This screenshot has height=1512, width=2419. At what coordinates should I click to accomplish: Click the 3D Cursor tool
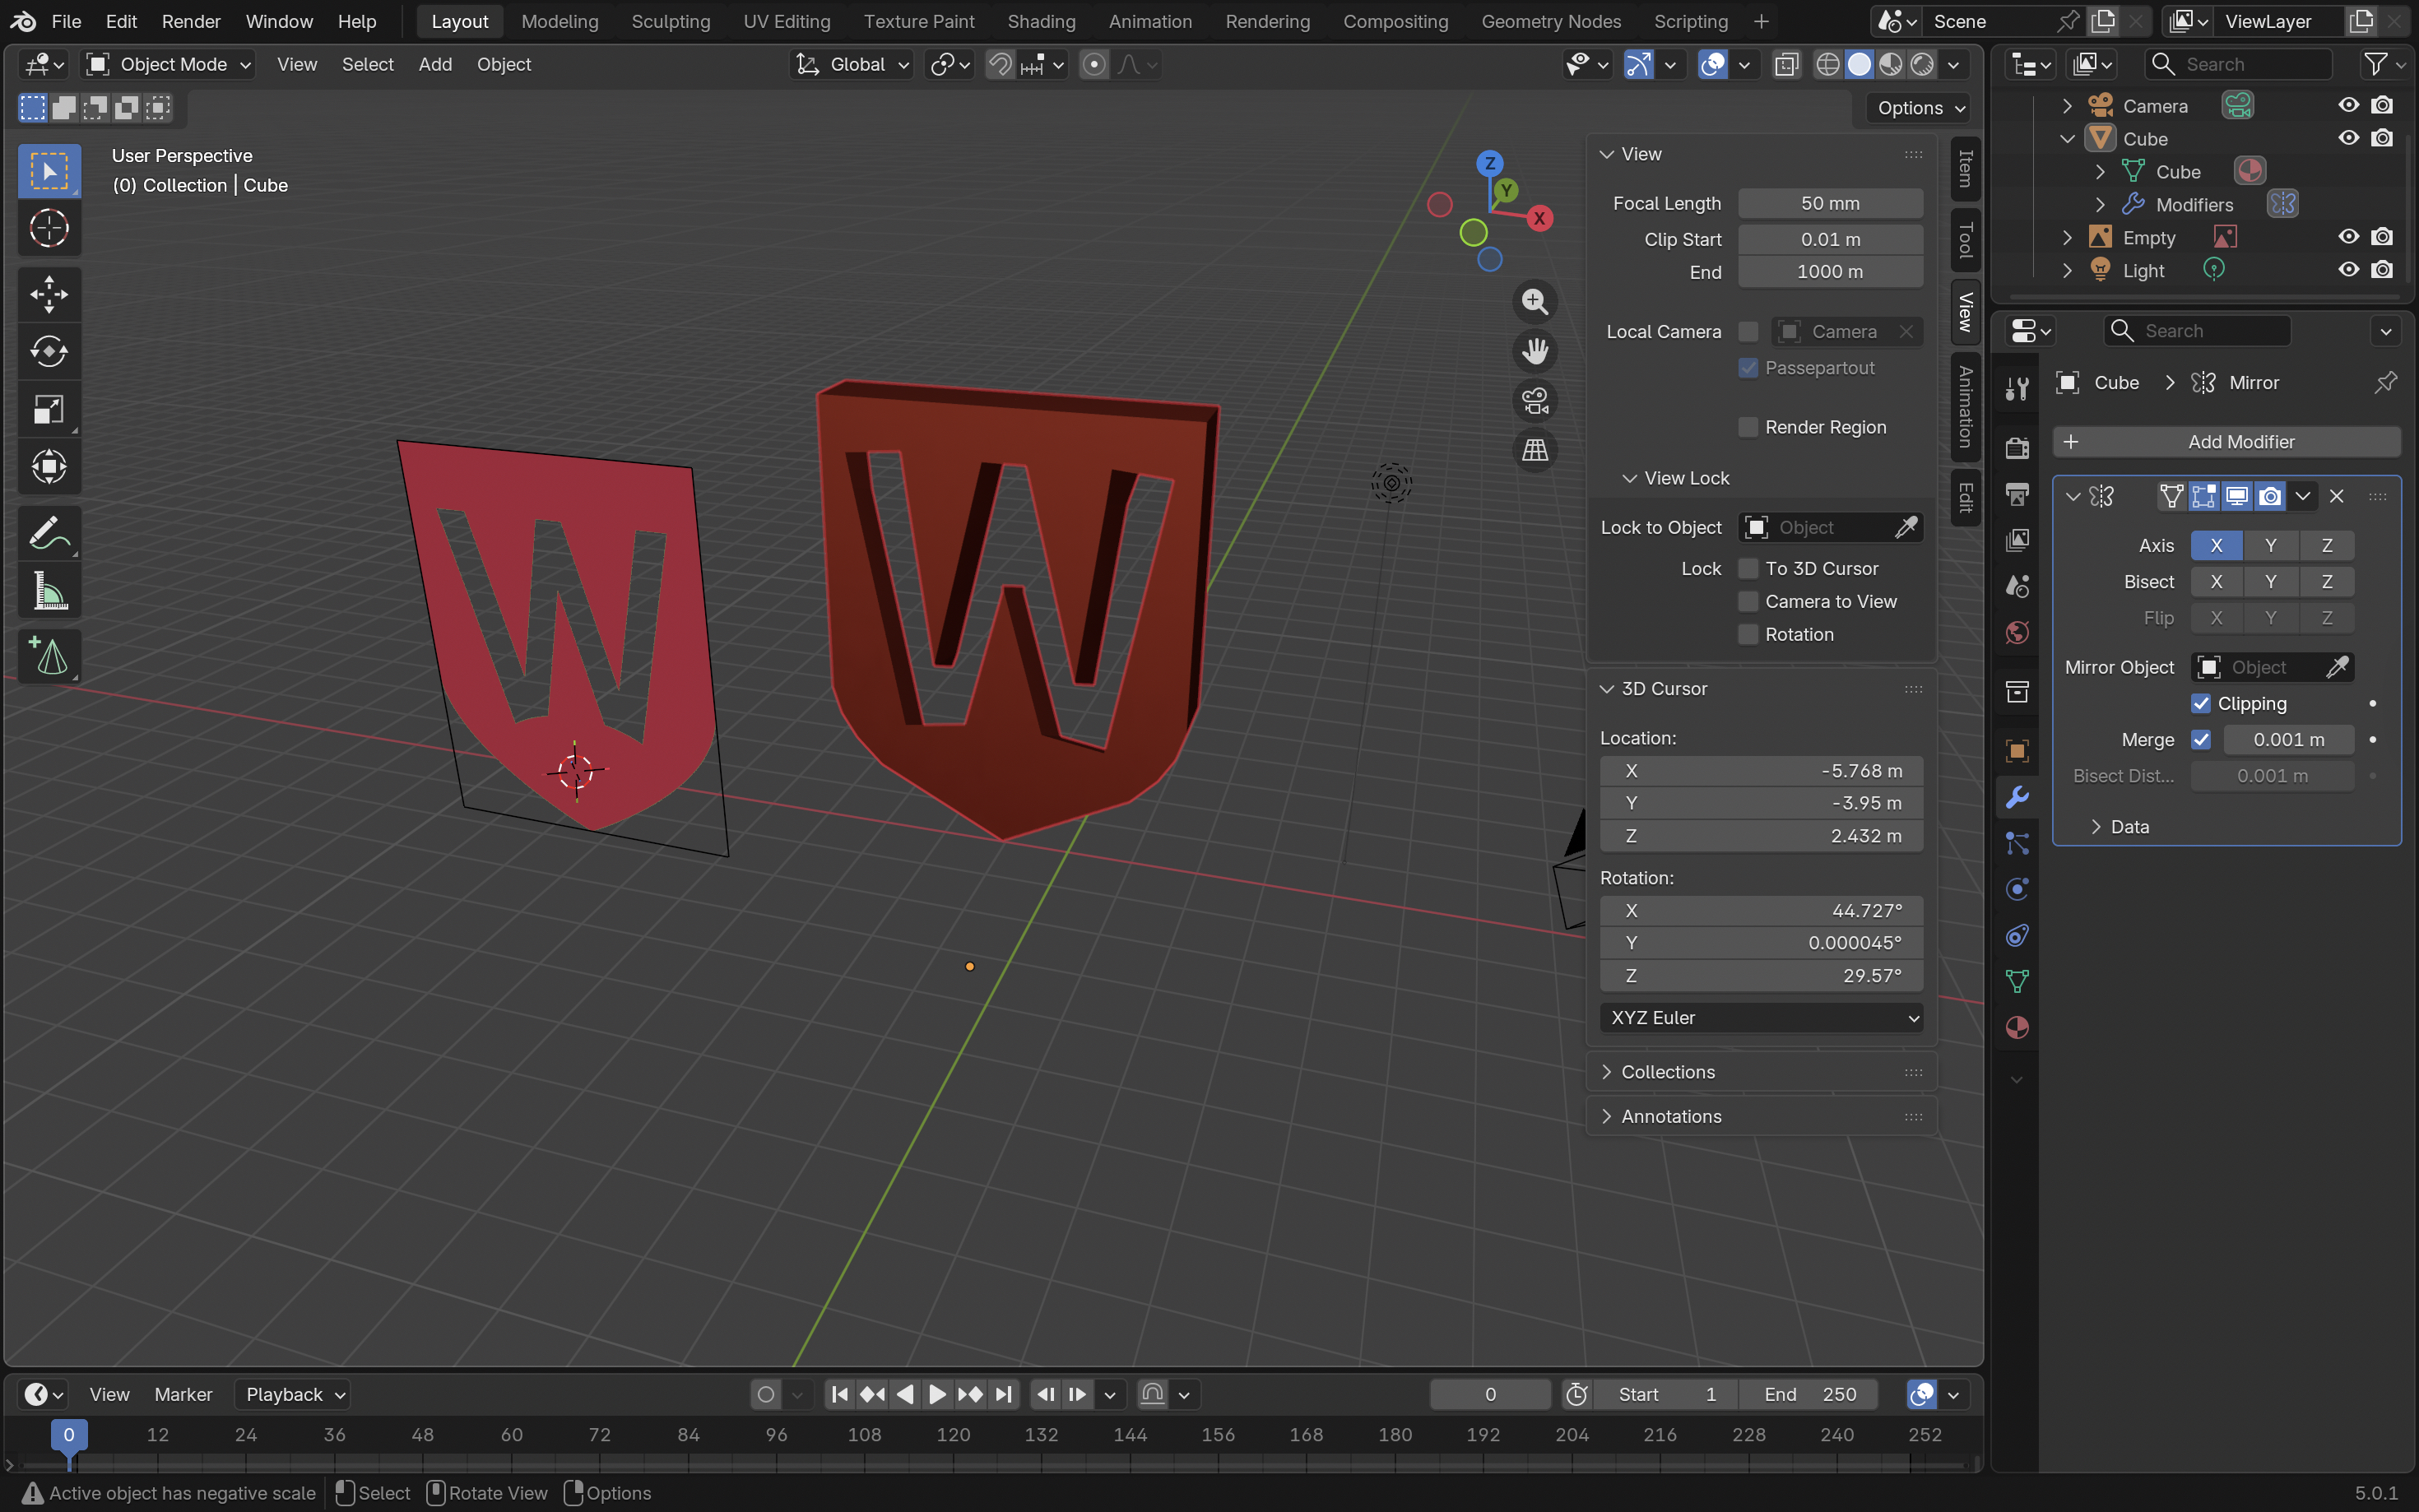coord(48,228)
